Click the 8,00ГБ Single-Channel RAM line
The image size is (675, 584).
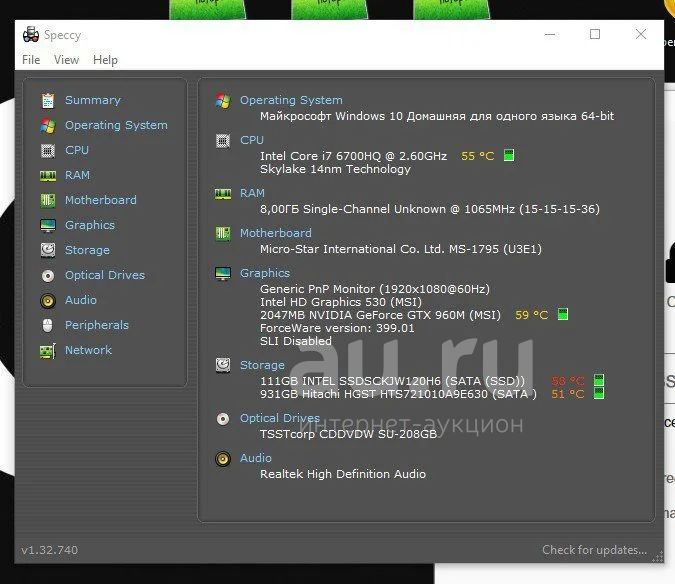pos(430,209)
